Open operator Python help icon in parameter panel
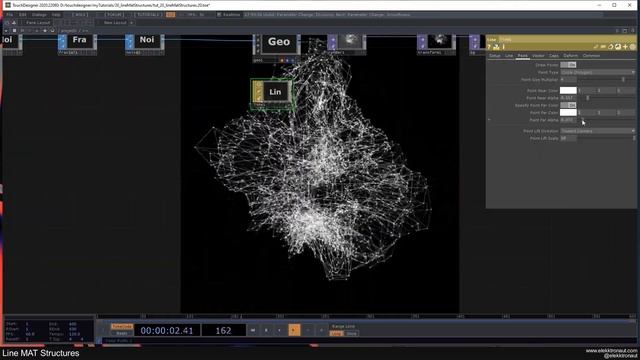This screenshot has width=640, height=360. pos(496,47)
